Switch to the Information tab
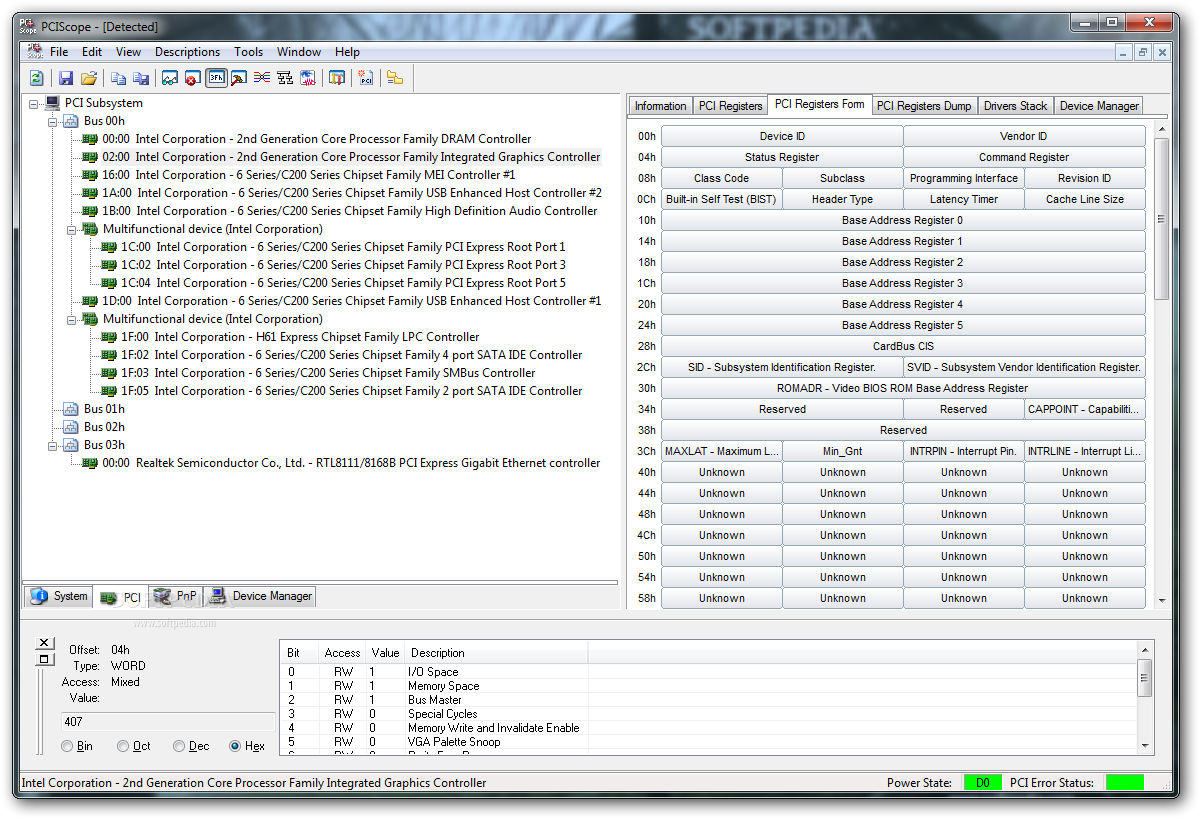The height and width of the screenshot is (819, 1200). tap(660, 106)
